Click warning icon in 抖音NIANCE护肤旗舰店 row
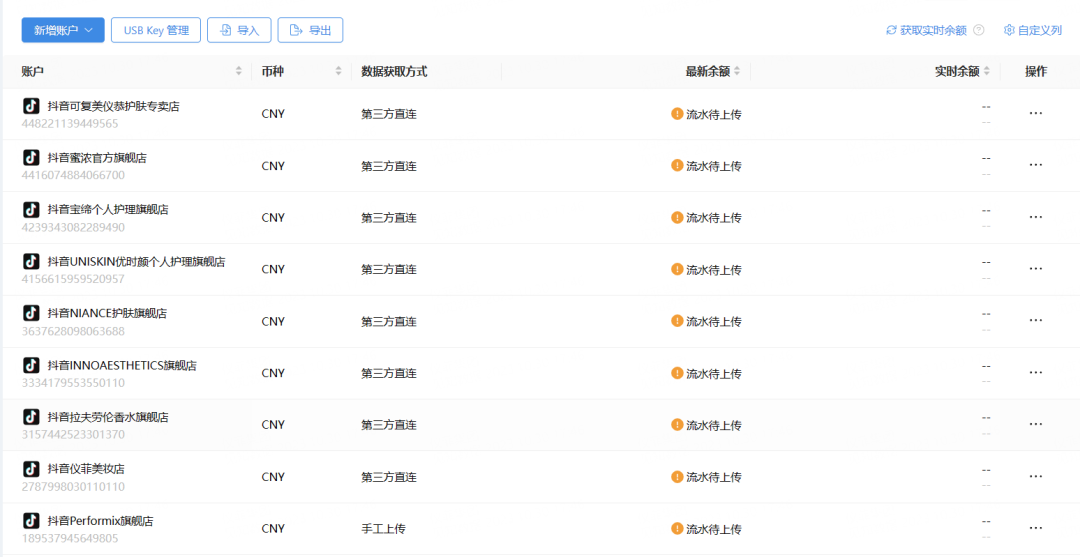This screenshot has width=1080, height=557. pyautogui.click(x=677, y=321)
